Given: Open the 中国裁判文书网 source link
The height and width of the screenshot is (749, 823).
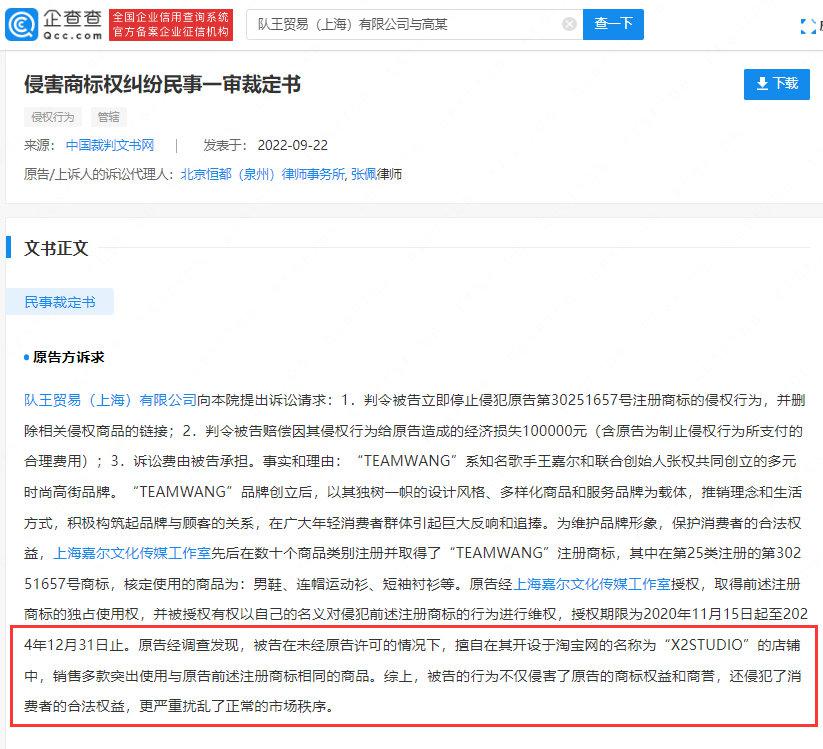Looking at the screenshot, I should tap(110, 145).
